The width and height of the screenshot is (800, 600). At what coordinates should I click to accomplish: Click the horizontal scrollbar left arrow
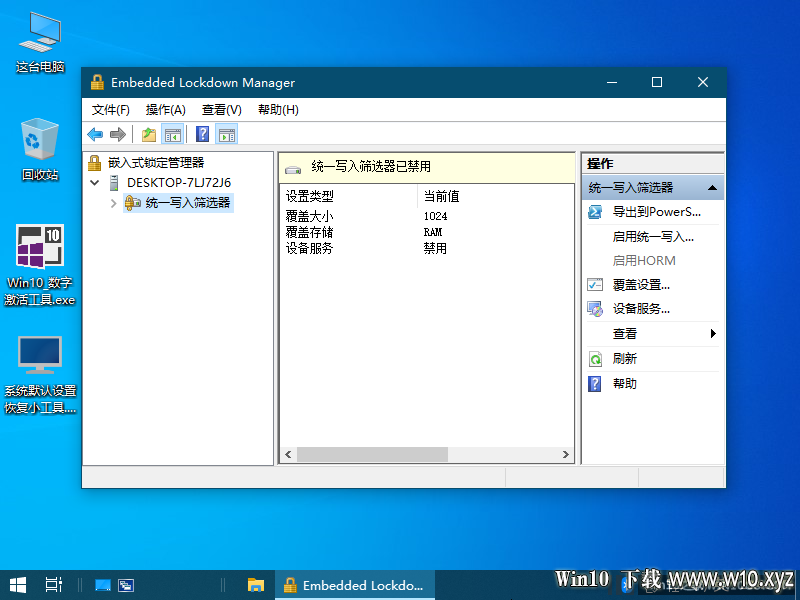click(288, 454)
